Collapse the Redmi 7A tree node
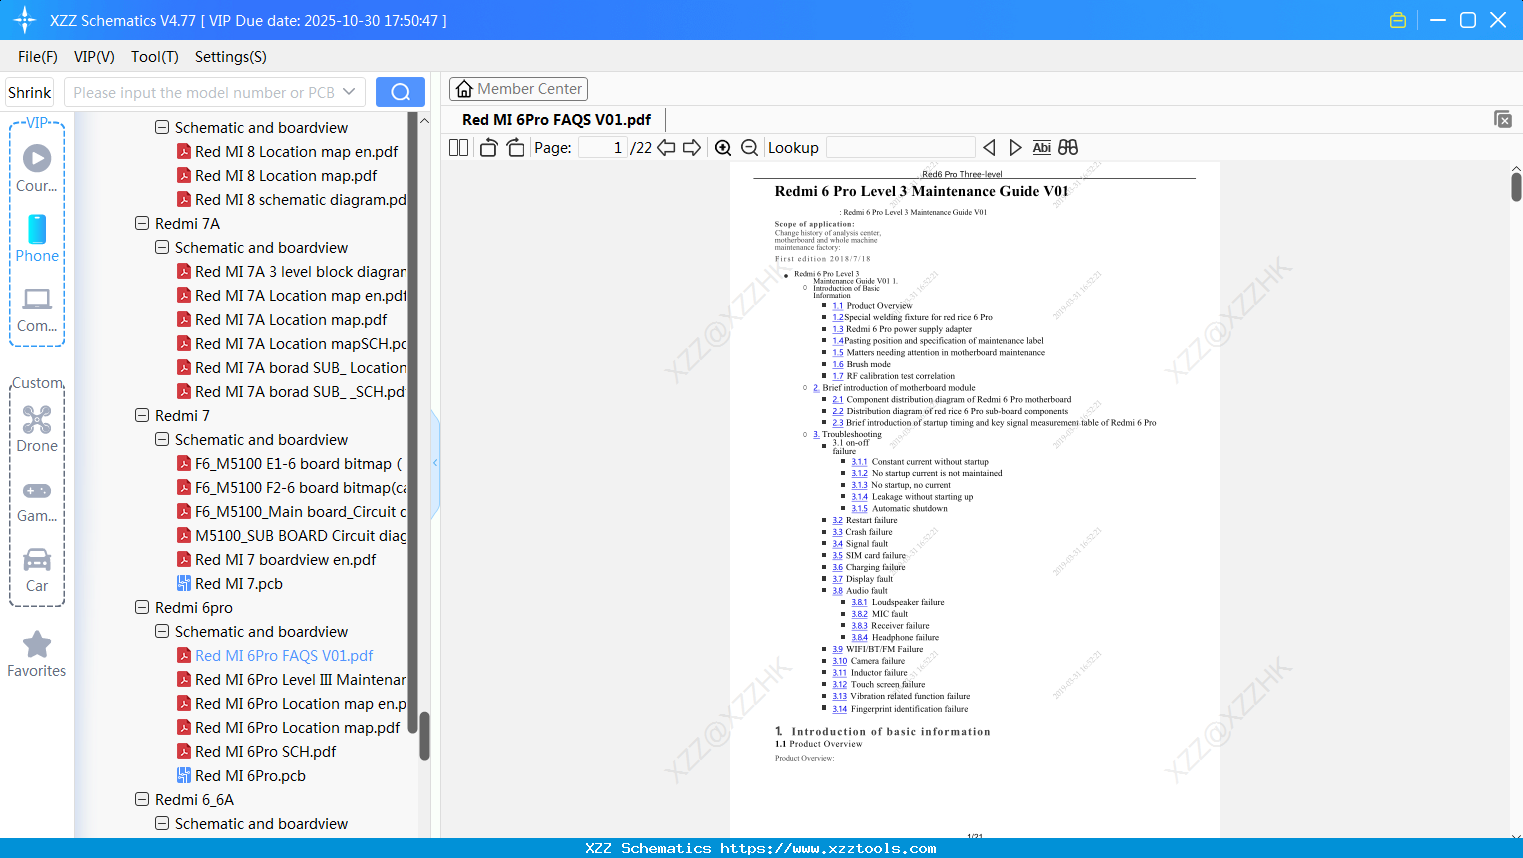The height and width of the screenshot is (858, 1523). (x=142, y=224)
